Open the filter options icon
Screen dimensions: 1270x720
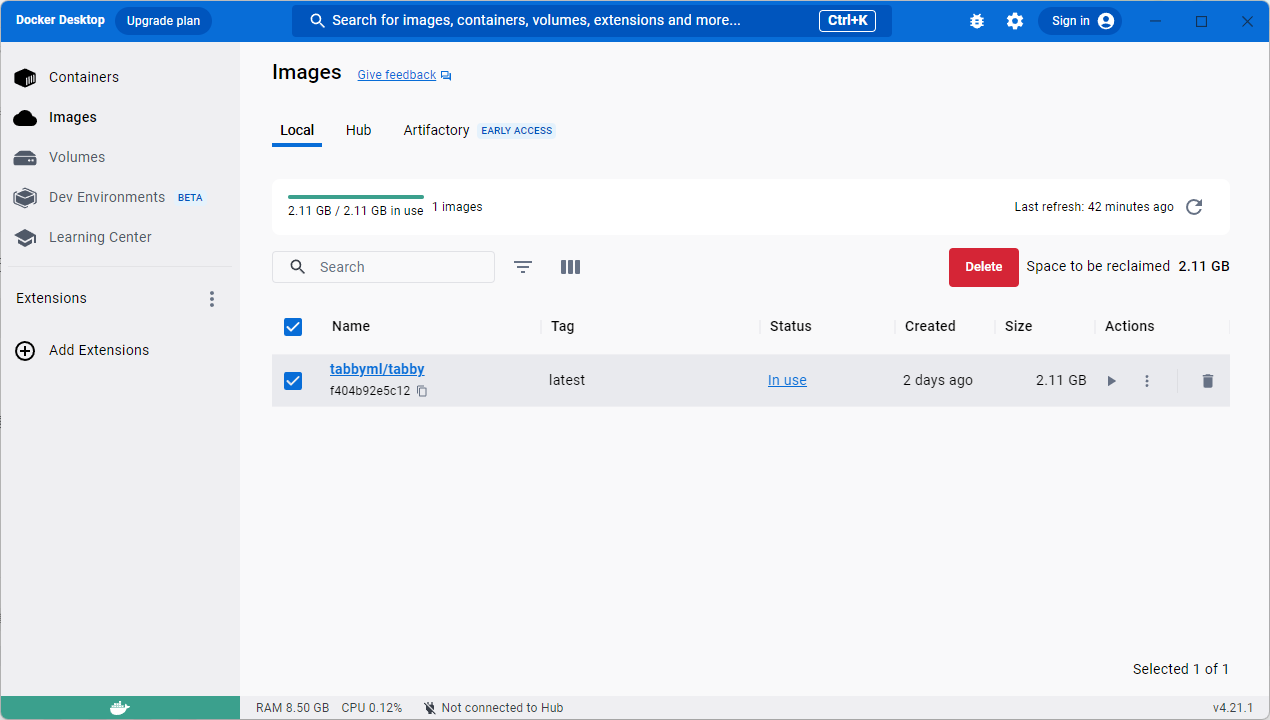523,267
